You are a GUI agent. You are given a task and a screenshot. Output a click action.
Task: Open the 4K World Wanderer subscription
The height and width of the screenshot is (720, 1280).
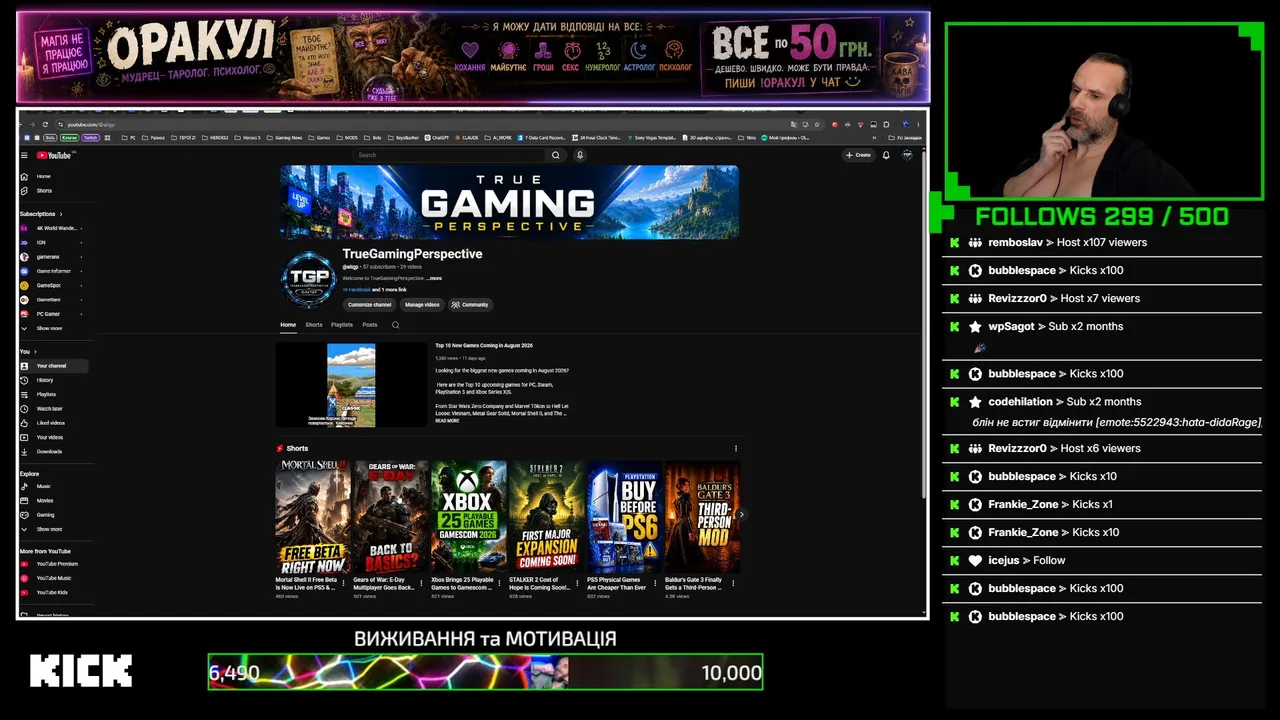pyautogui.click(x=52, y=228)
